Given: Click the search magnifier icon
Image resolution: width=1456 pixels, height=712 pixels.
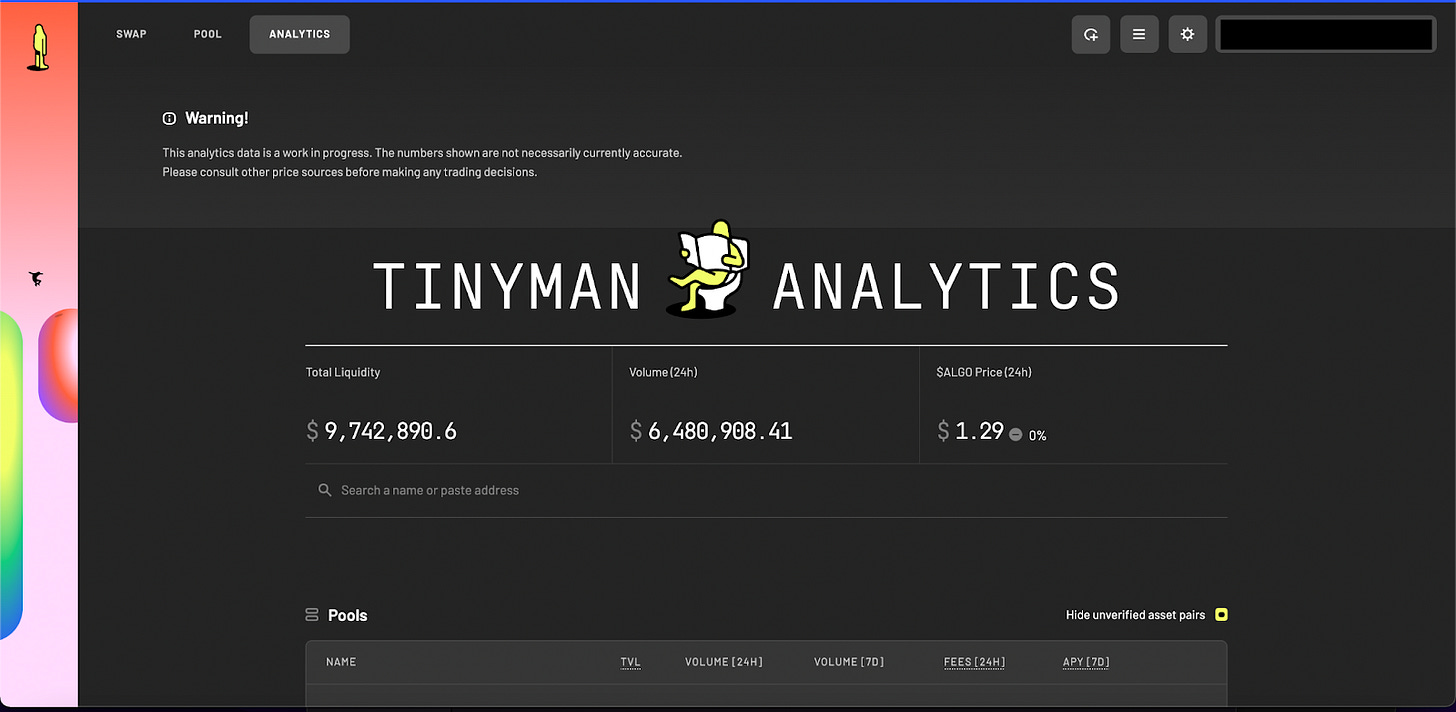Looking at the screenshot, I should 325,490.
